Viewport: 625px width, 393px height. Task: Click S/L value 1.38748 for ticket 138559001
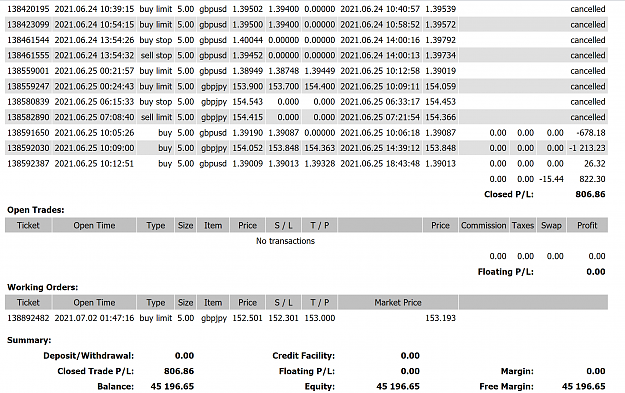tap(283, 71)
